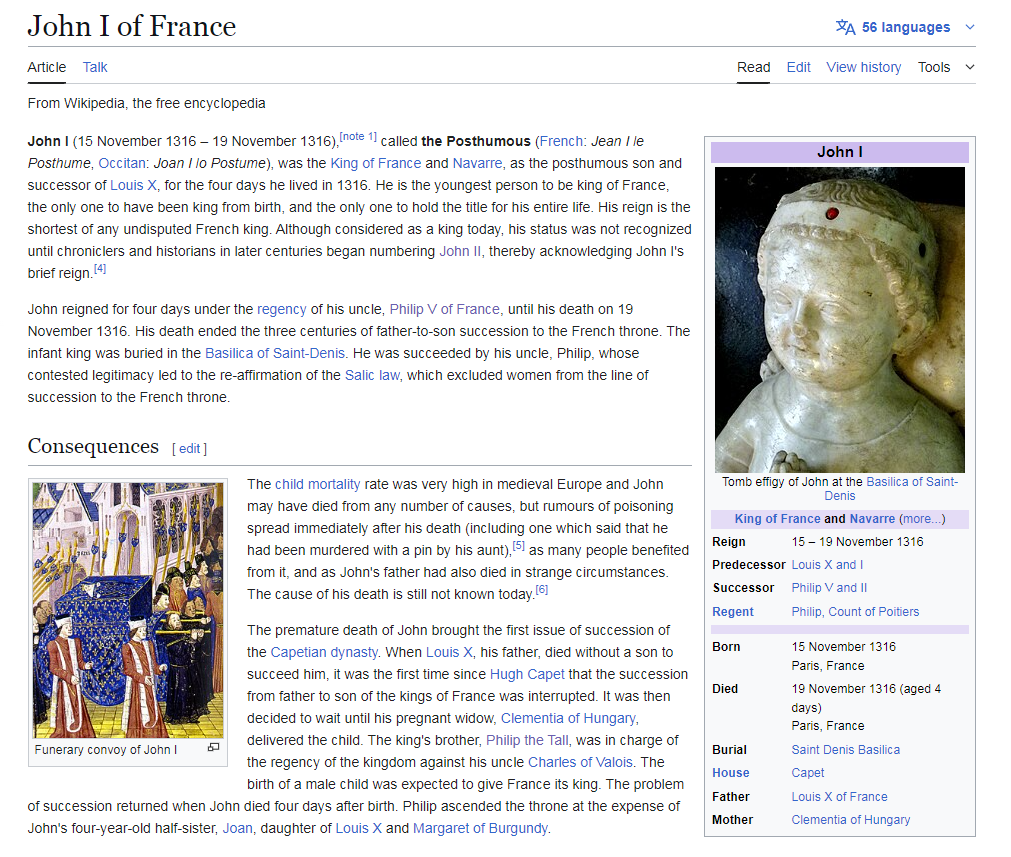This screenshot has height=857, width=1011.
Task: Click the Louis X link in Consequences section
Action: (x=449, y=652)
